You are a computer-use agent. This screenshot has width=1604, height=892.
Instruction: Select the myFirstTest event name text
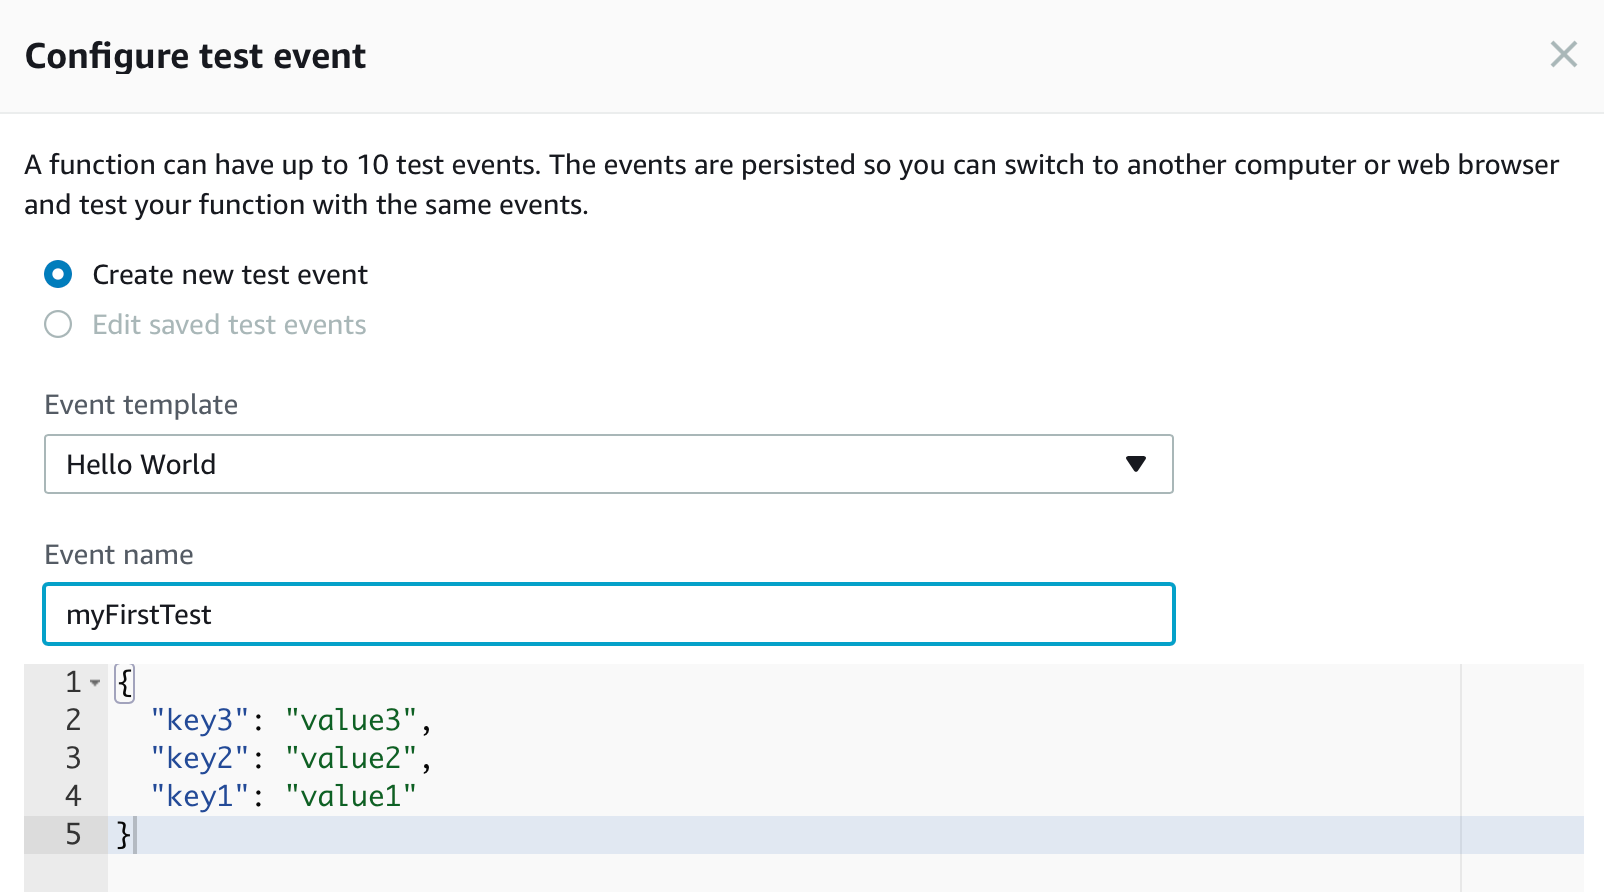[139, 614]
